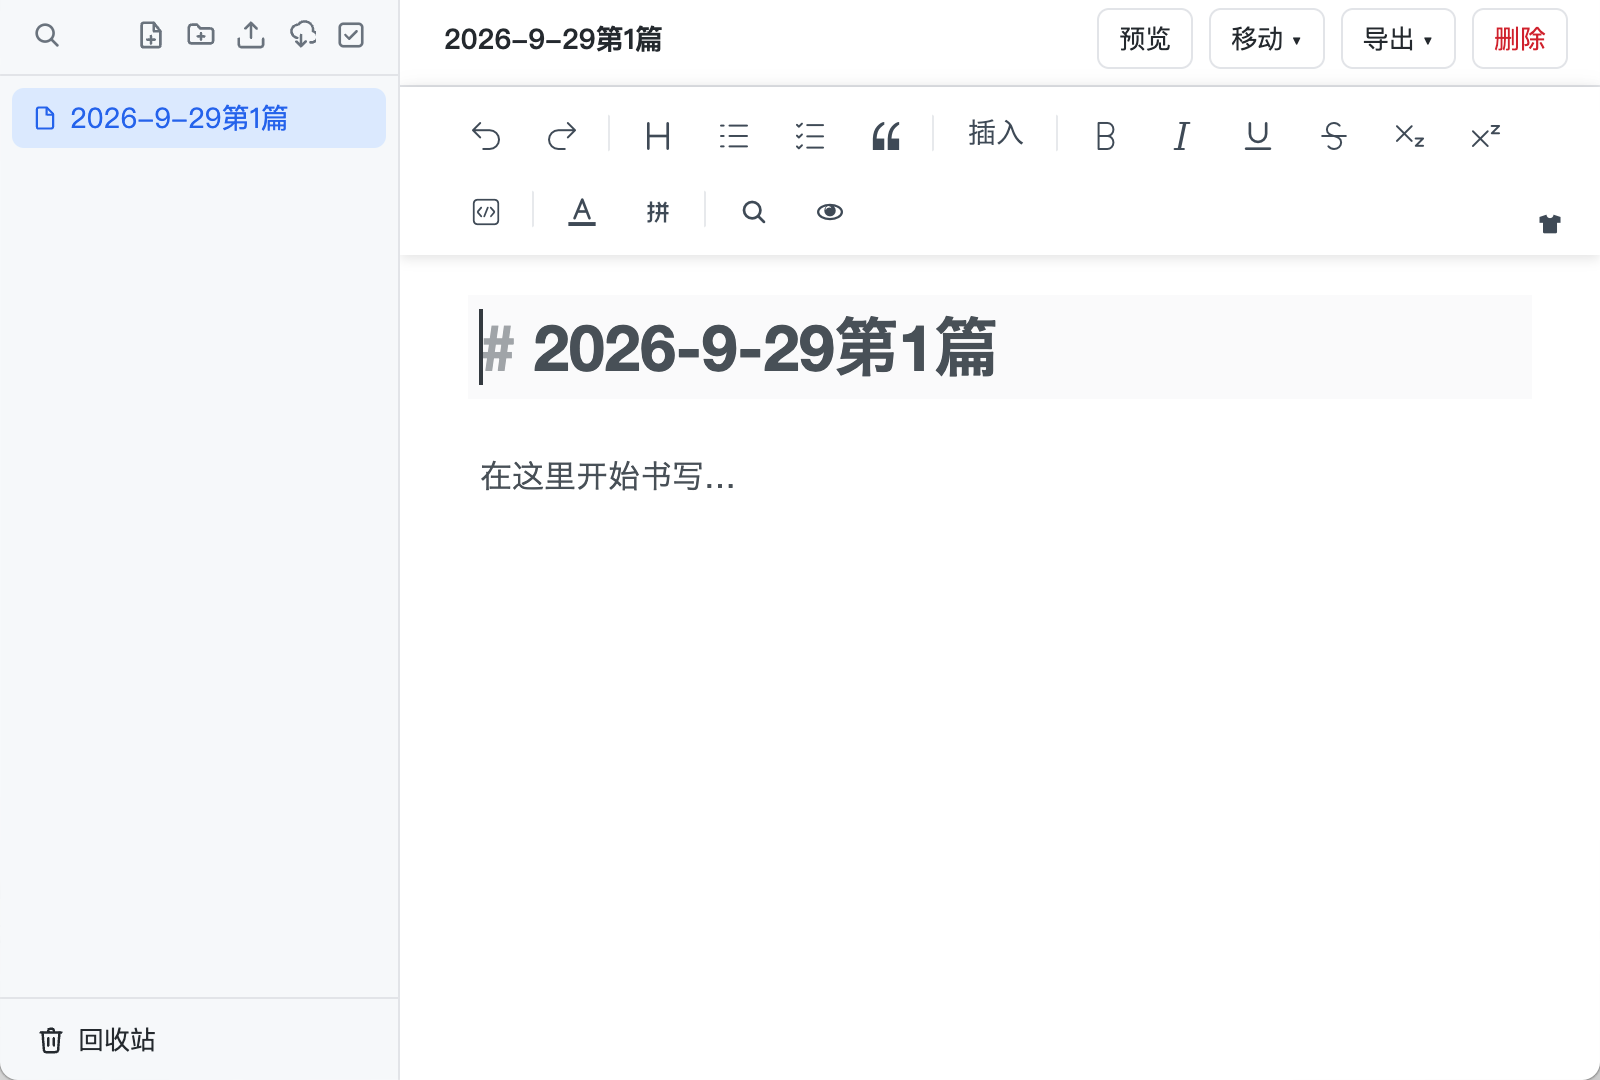Toggle the multi-select checkbox icon
The width and height of the screenshot is (1600, 1080).
pyautogui.click(x=351, y=36)
